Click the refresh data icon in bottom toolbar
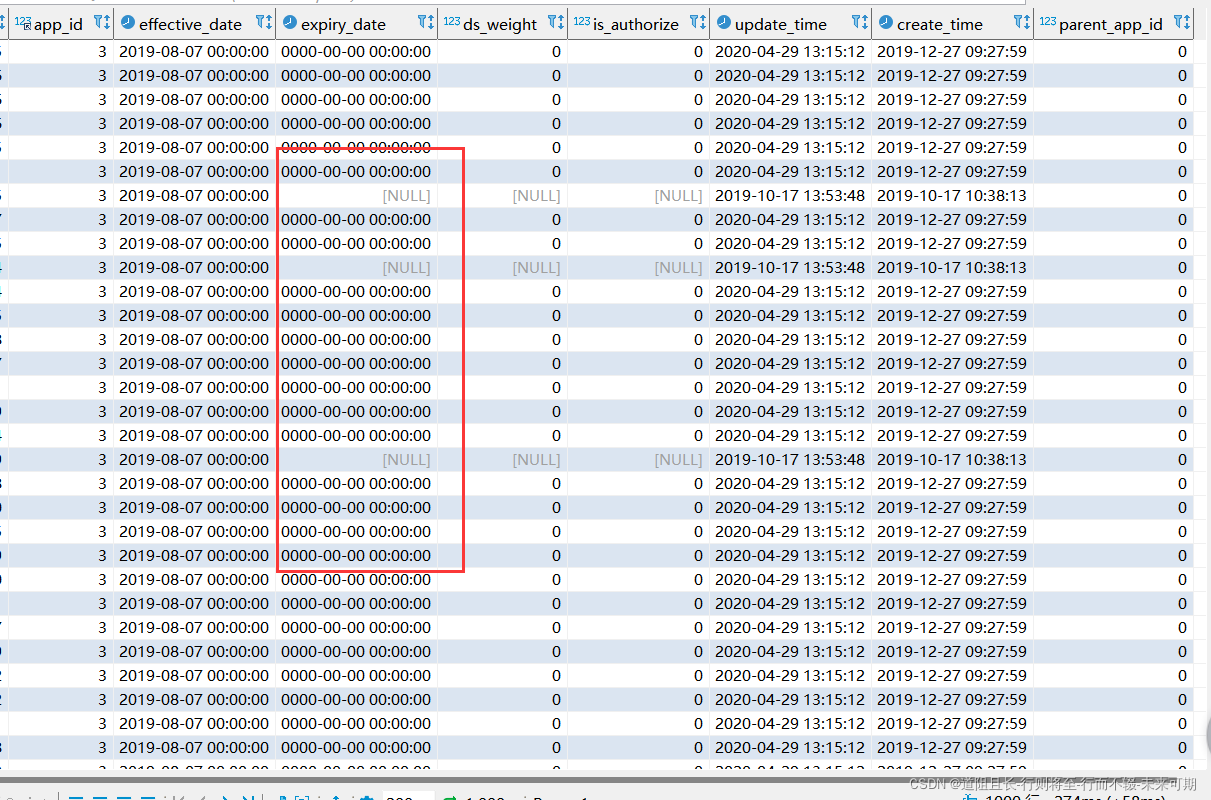The width and height of the screenshot is (1211, 800). 451,795
